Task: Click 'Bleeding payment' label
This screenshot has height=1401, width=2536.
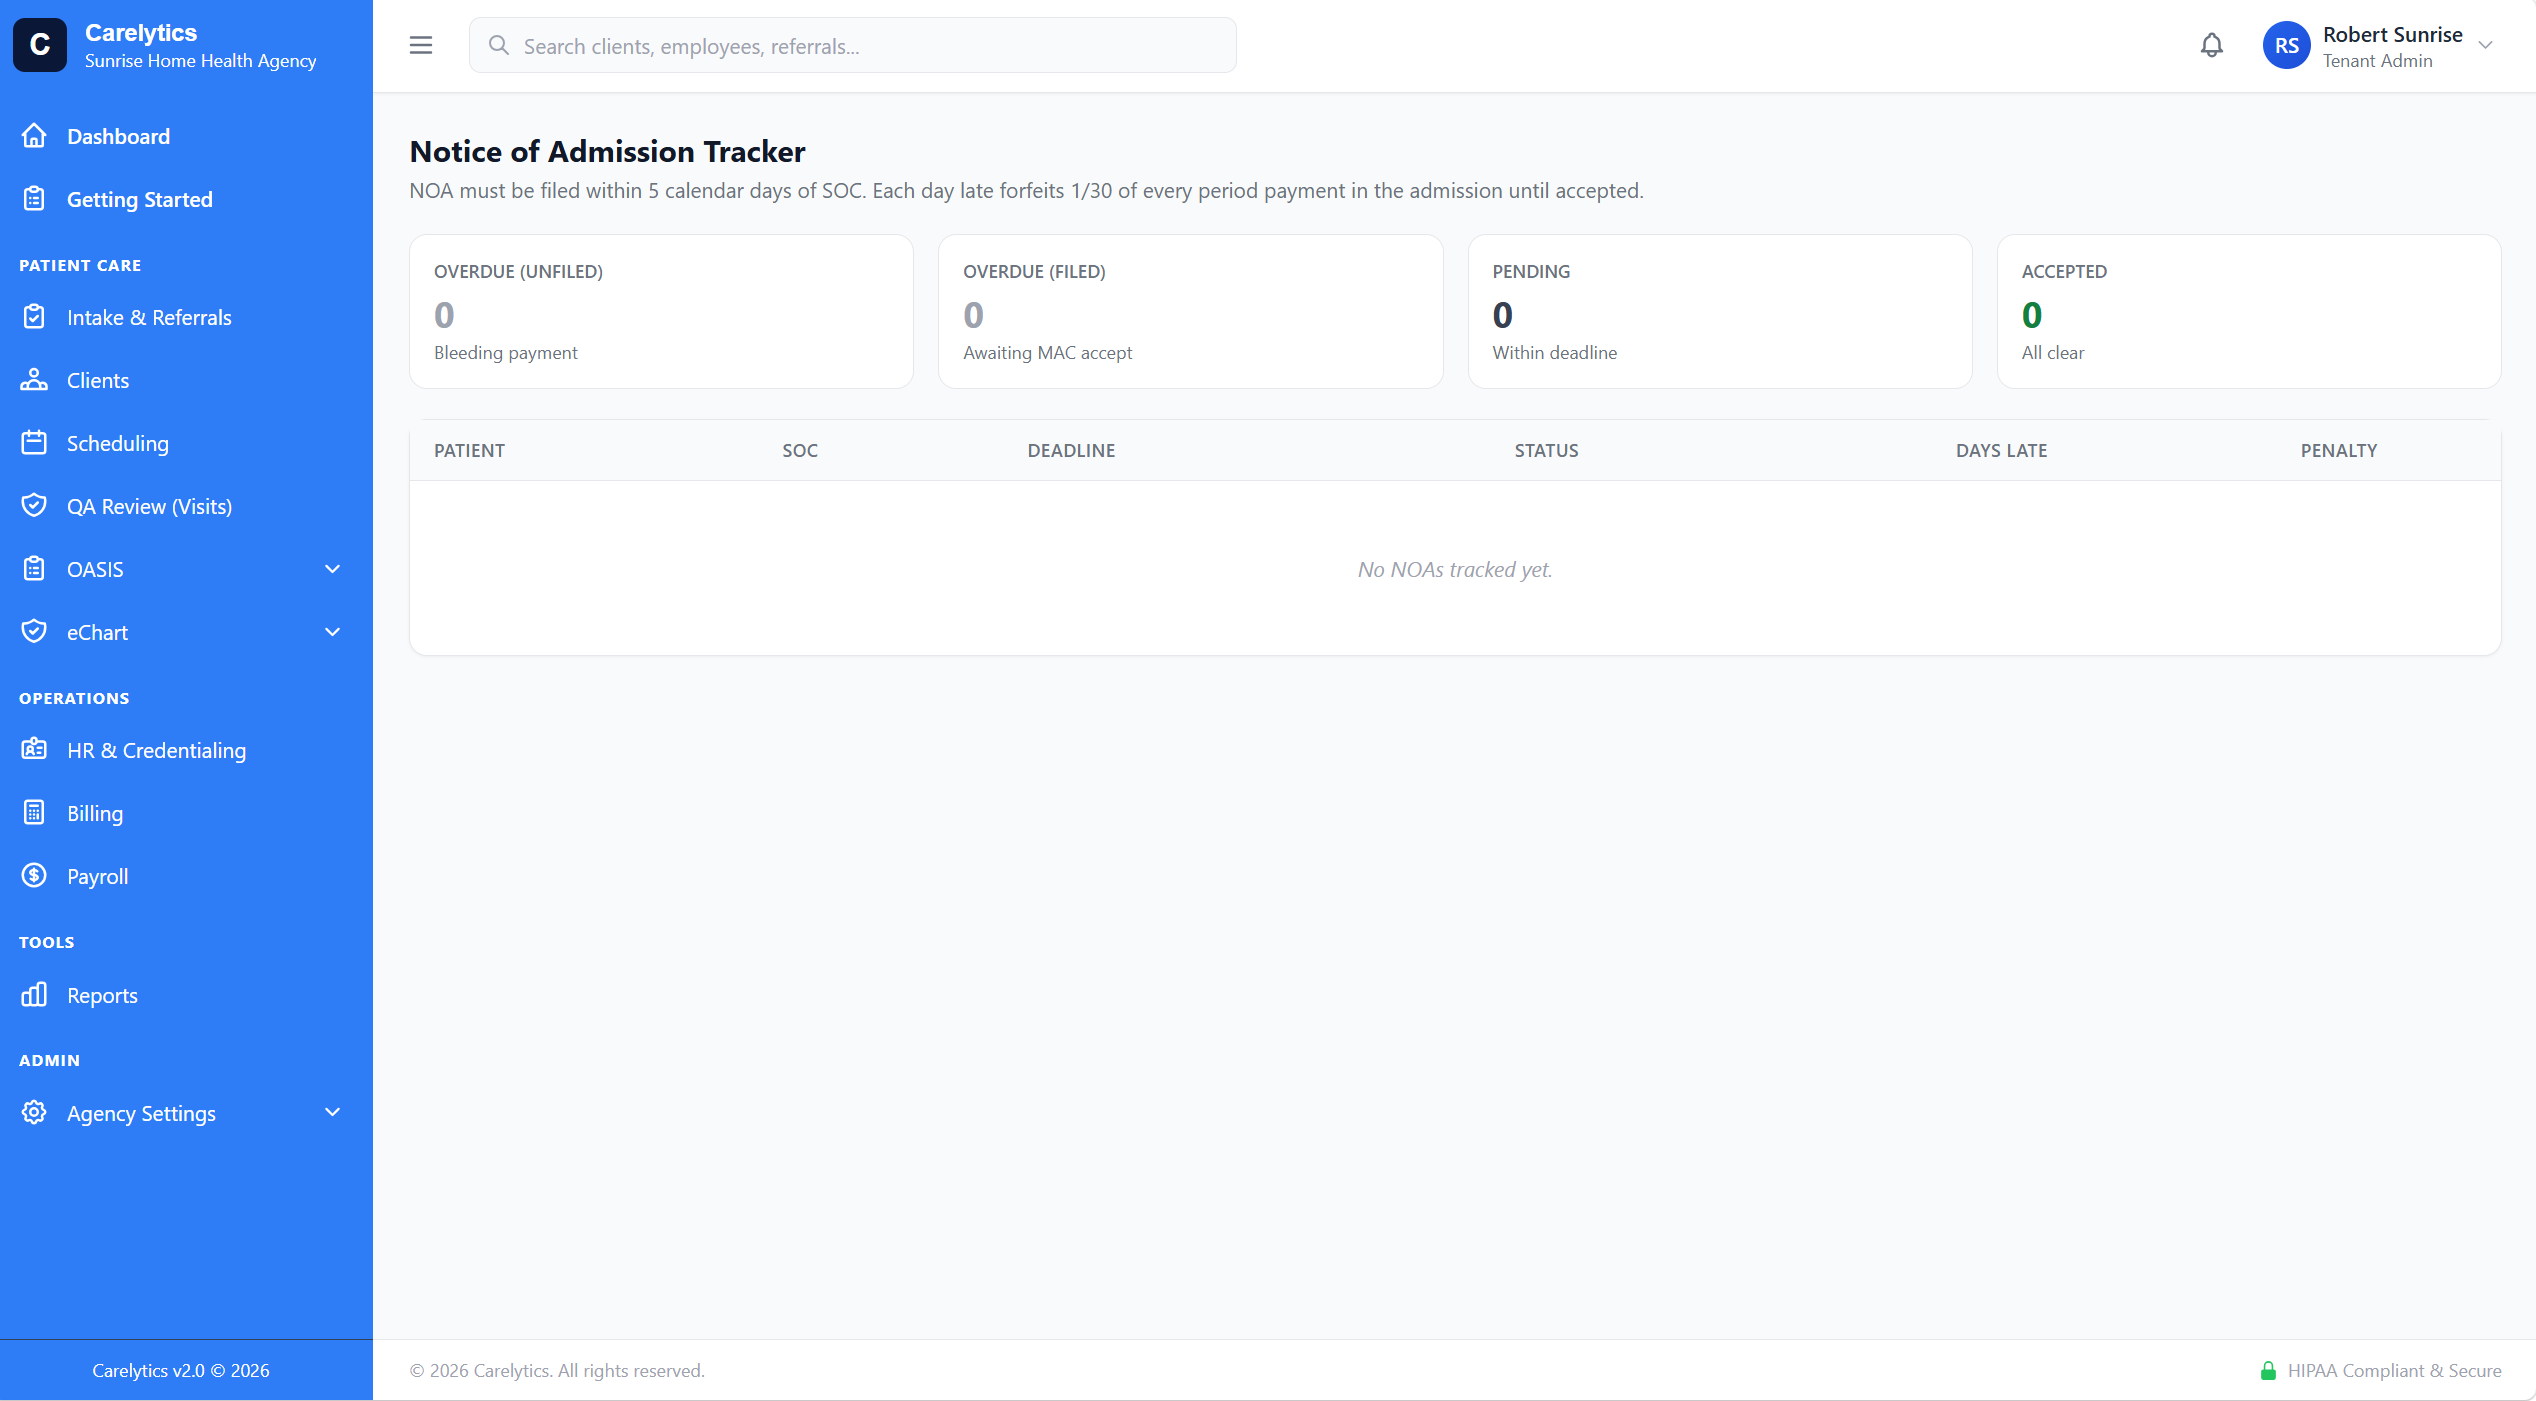Action: [x=505, y=352]
